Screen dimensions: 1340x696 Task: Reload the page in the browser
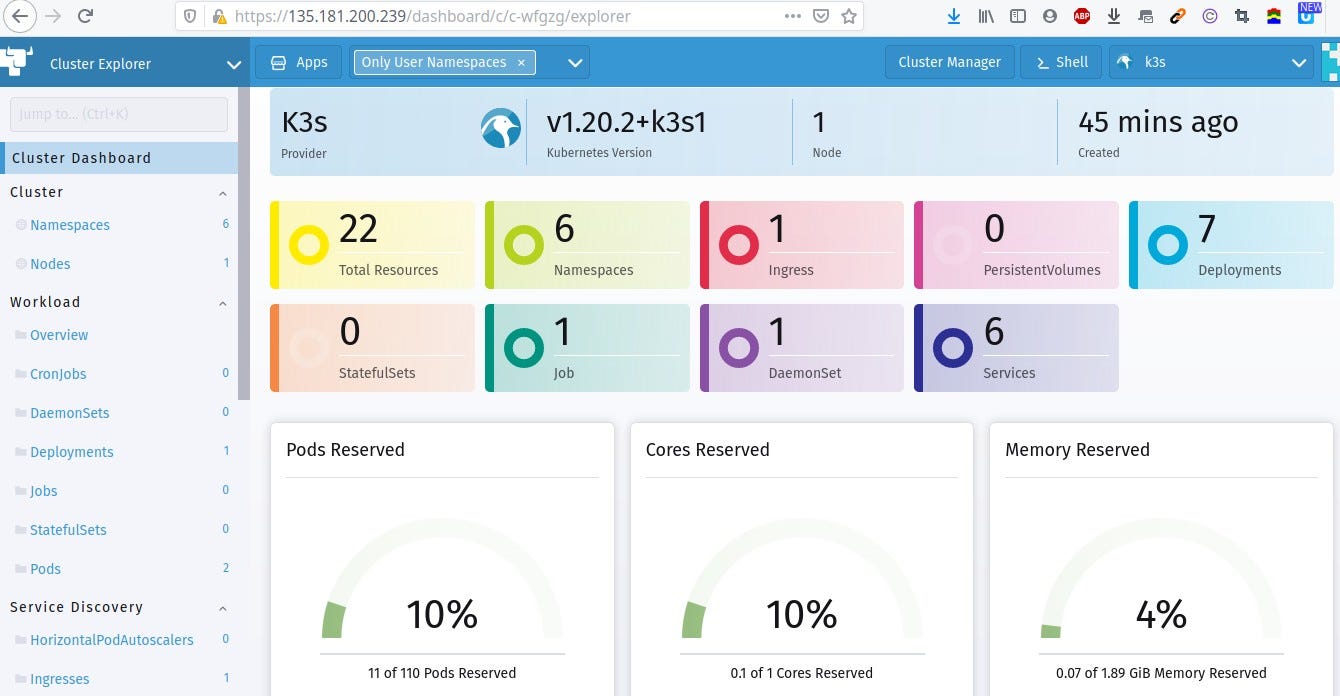(x=86, y=16)
